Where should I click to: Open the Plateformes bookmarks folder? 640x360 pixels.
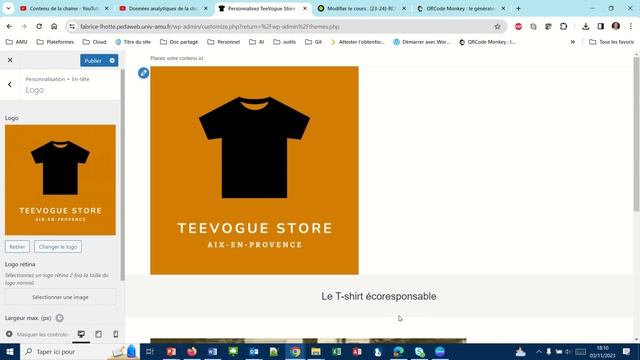56,42
